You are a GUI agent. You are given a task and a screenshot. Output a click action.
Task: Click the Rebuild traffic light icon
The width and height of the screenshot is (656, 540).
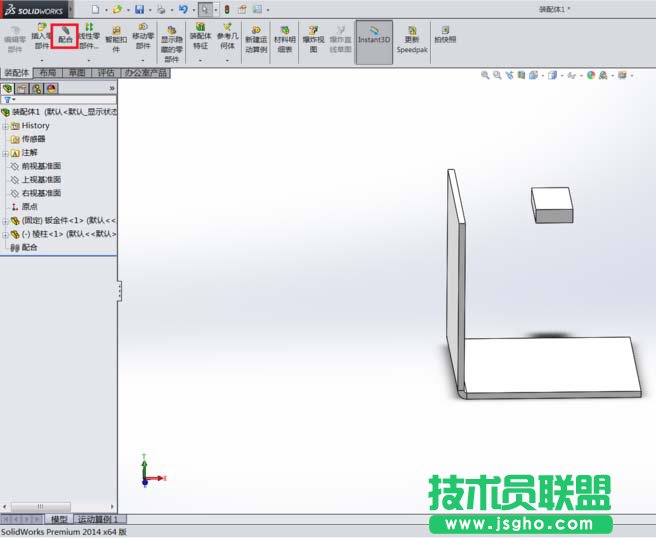pos(227,9)
